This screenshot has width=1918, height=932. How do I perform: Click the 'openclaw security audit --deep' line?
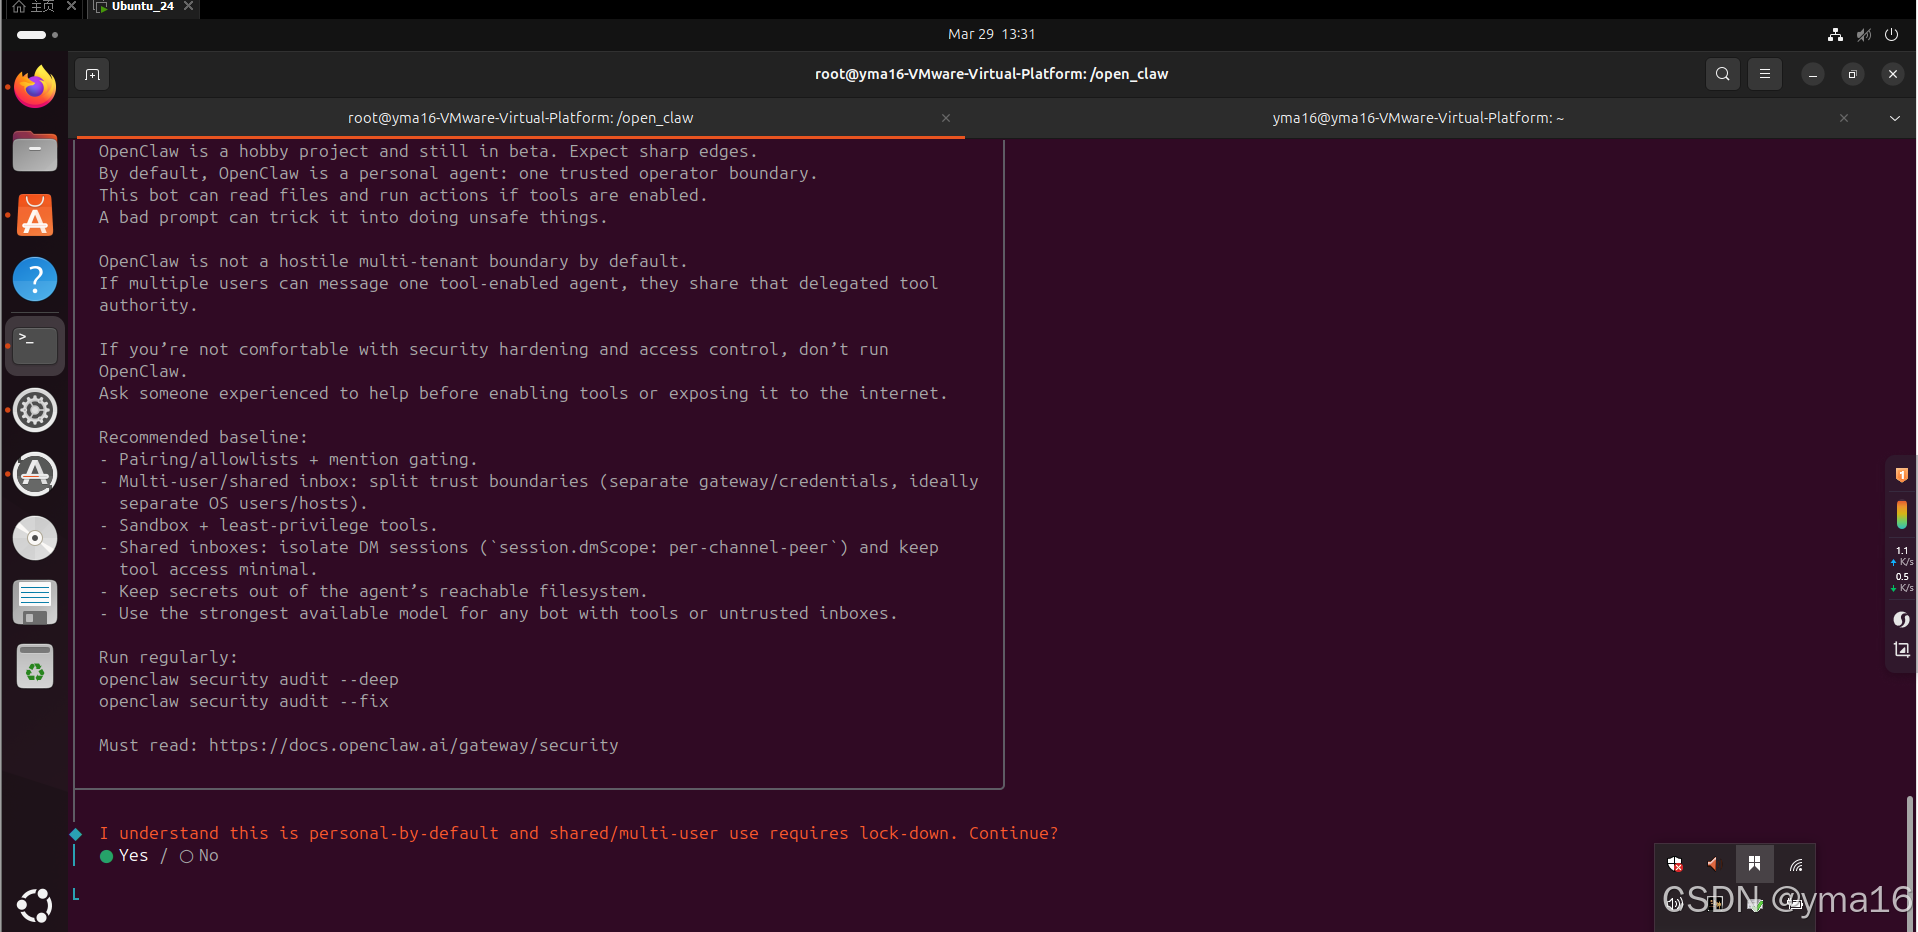[248, 679]
